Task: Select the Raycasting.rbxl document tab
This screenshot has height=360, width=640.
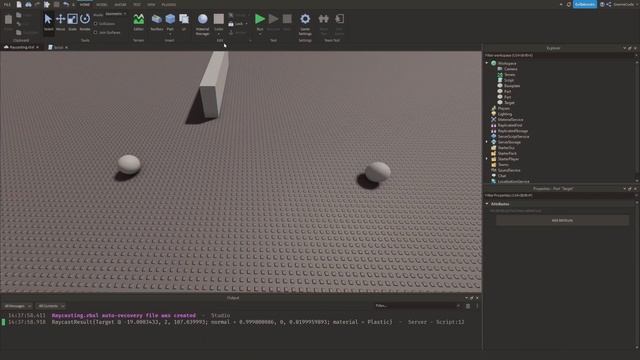Action: click(21, 47)
